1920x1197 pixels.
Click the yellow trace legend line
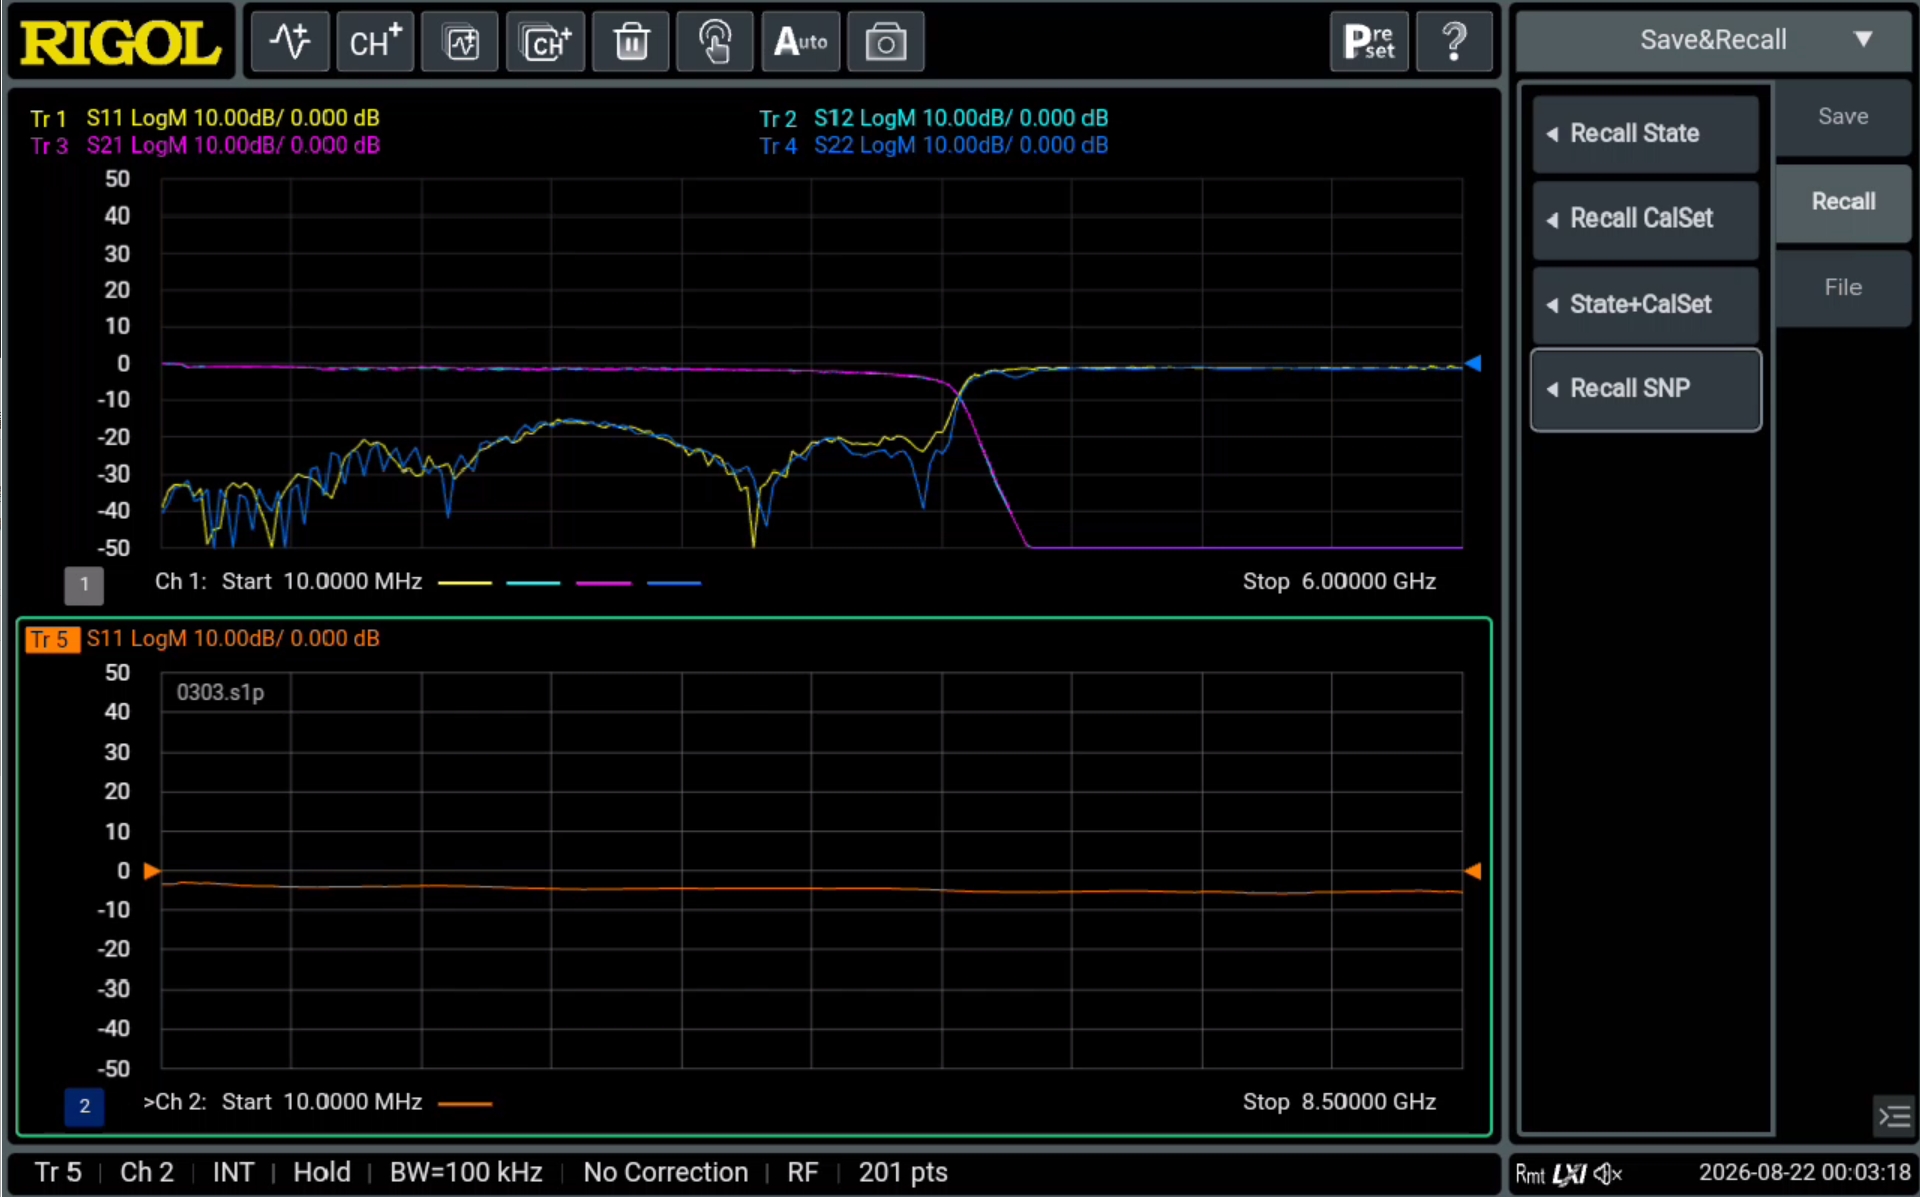click(x=465, y=583)
